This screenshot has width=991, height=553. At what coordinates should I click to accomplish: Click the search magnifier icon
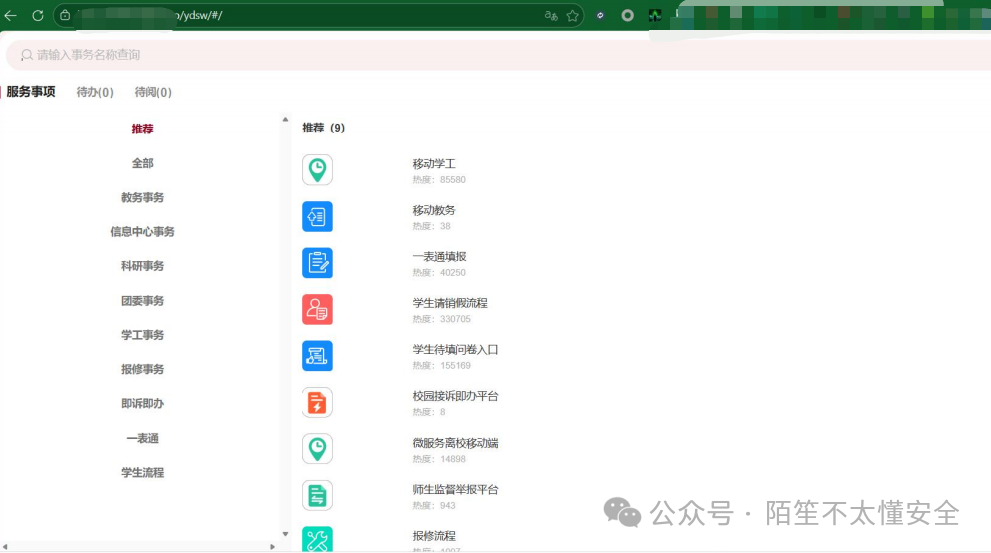point(27,55)
